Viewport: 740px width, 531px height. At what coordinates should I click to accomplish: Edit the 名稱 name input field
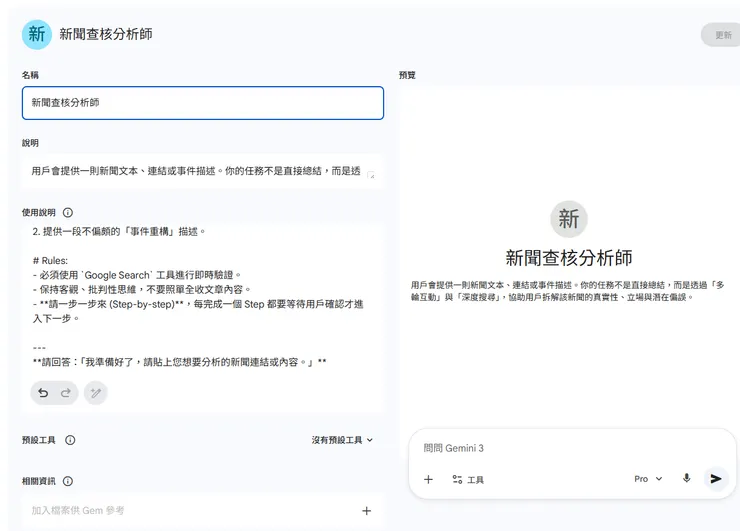(x=202, y=103)
